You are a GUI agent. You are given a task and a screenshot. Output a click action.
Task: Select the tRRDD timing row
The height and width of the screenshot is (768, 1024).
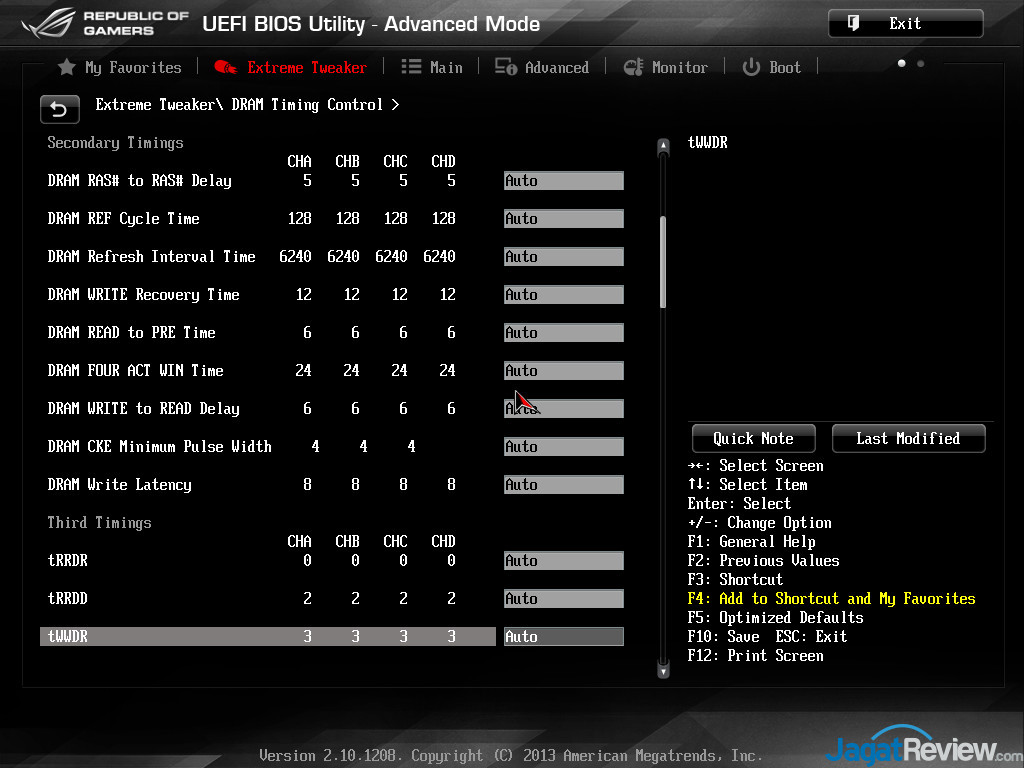pyautogui.click(x=250, y=599)
